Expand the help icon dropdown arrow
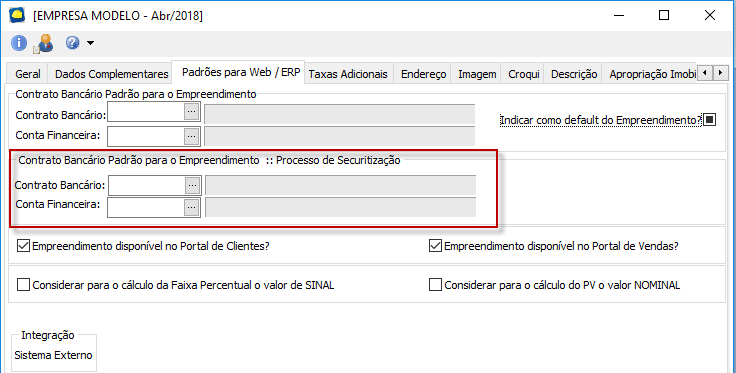Viewport: 736px width, 373px height. pos(90,43)
